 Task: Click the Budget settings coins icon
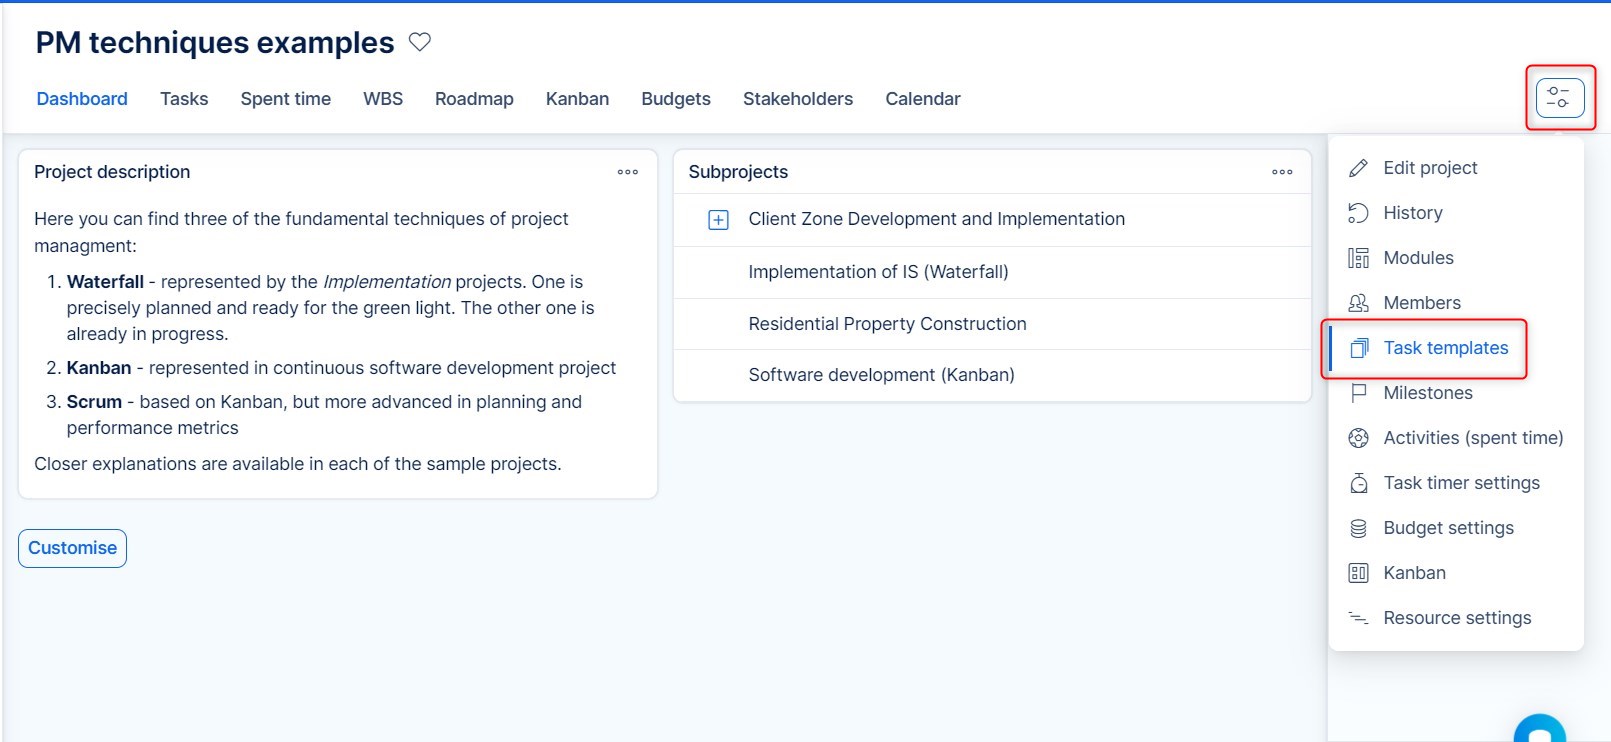click(x=1358, y=528)
